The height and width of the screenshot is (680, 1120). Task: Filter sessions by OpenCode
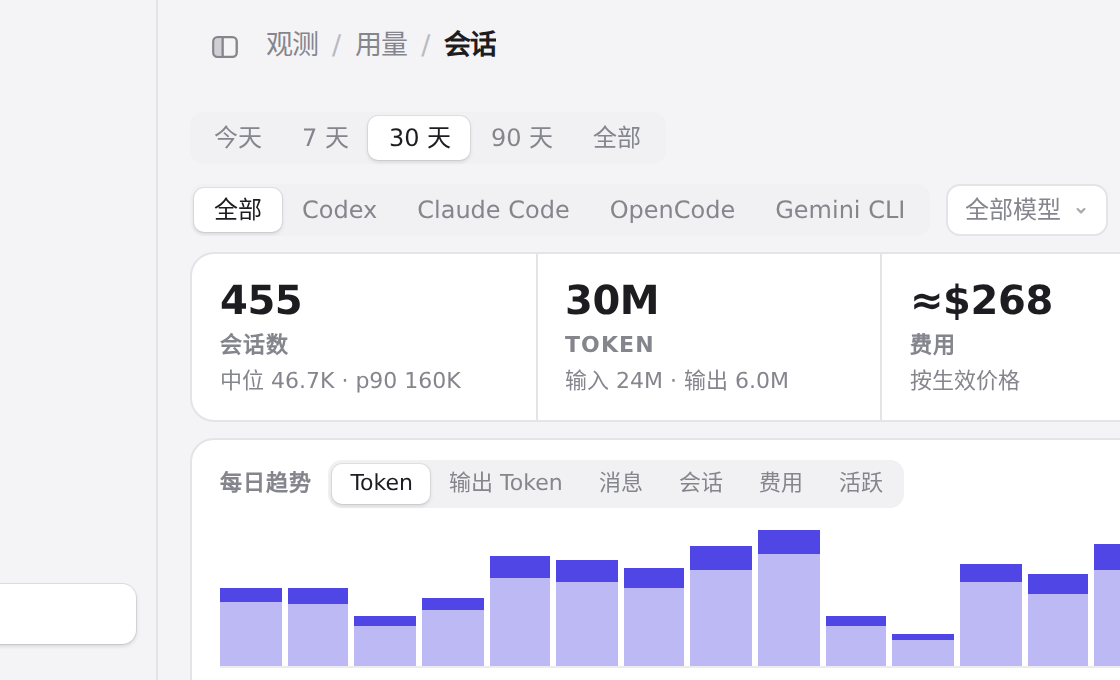(672, 210)
